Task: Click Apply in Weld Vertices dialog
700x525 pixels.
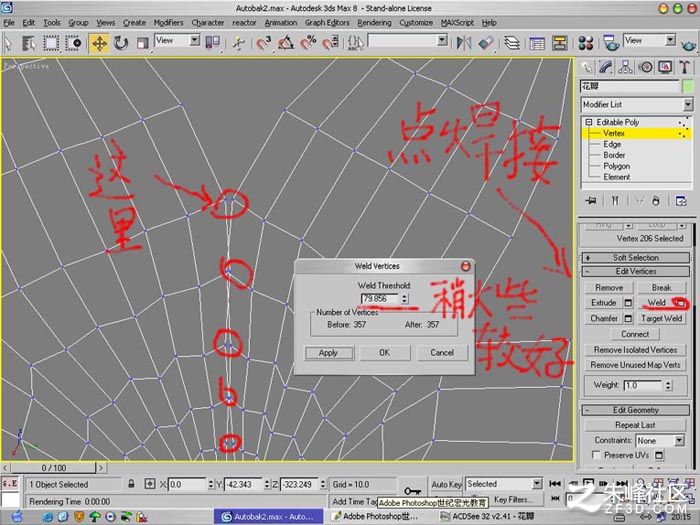Action: pyautogui.click(x=329, y=353)
